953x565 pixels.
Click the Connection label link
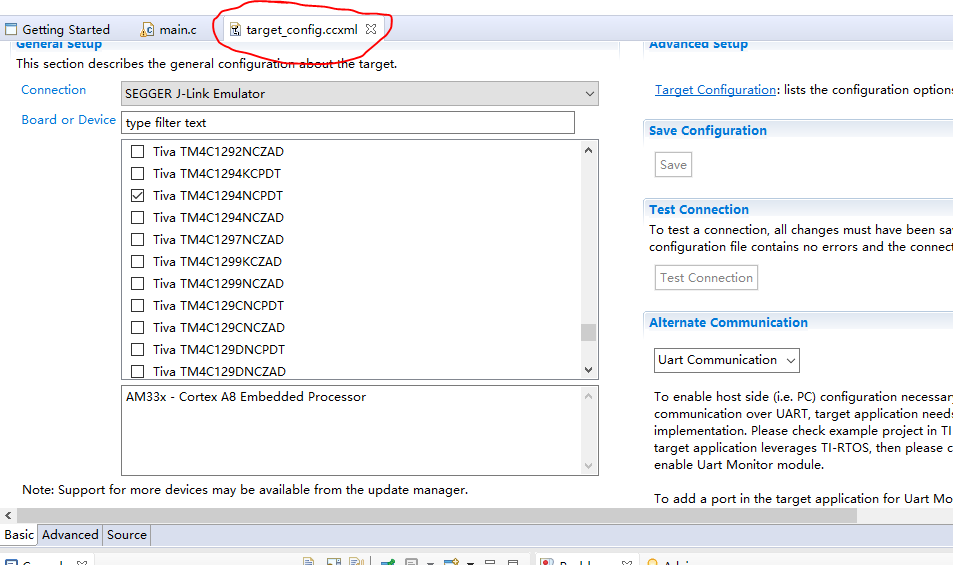pyautogui.click(x=53, y=90)
